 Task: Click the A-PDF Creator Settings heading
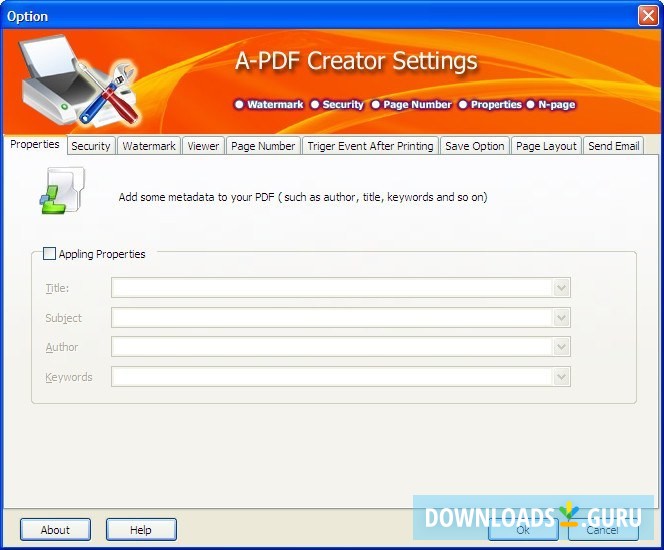point(356,61)
